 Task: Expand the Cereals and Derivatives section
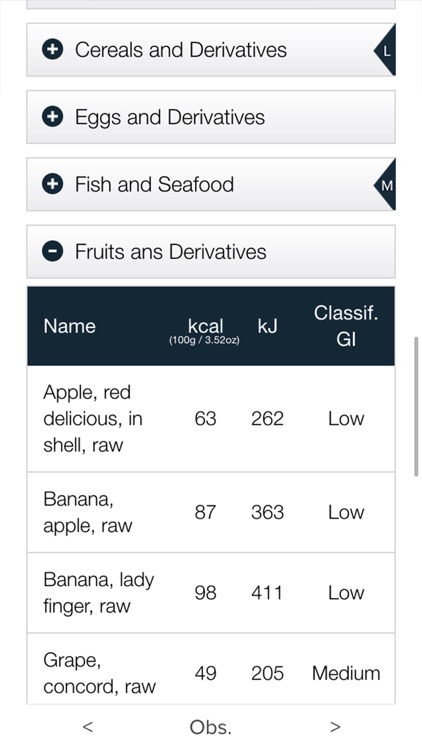click(x=211, y=50)
